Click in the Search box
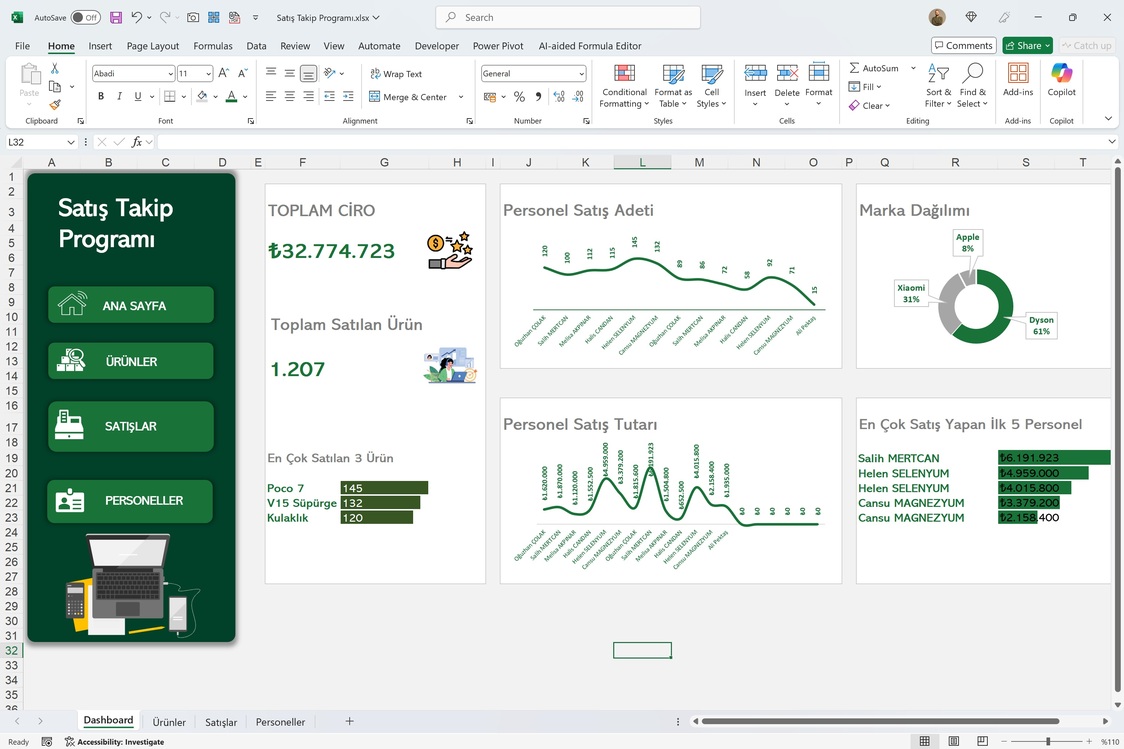The image size is (1124, 749). (x=568, y=17)
